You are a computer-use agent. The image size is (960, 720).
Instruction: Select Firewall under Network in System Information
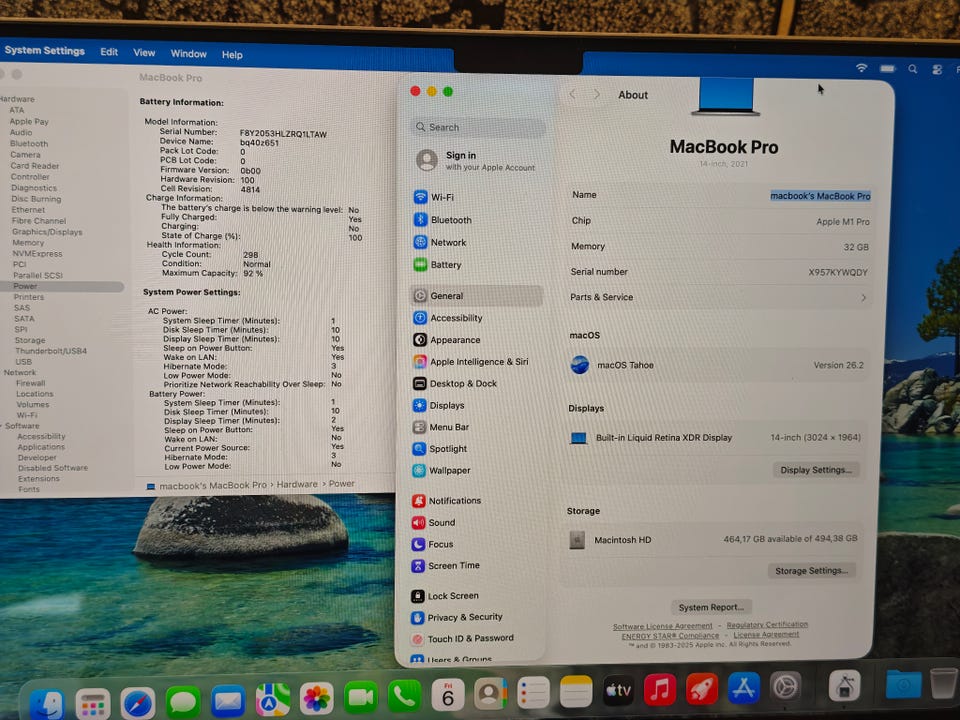(x=31, y=383)
